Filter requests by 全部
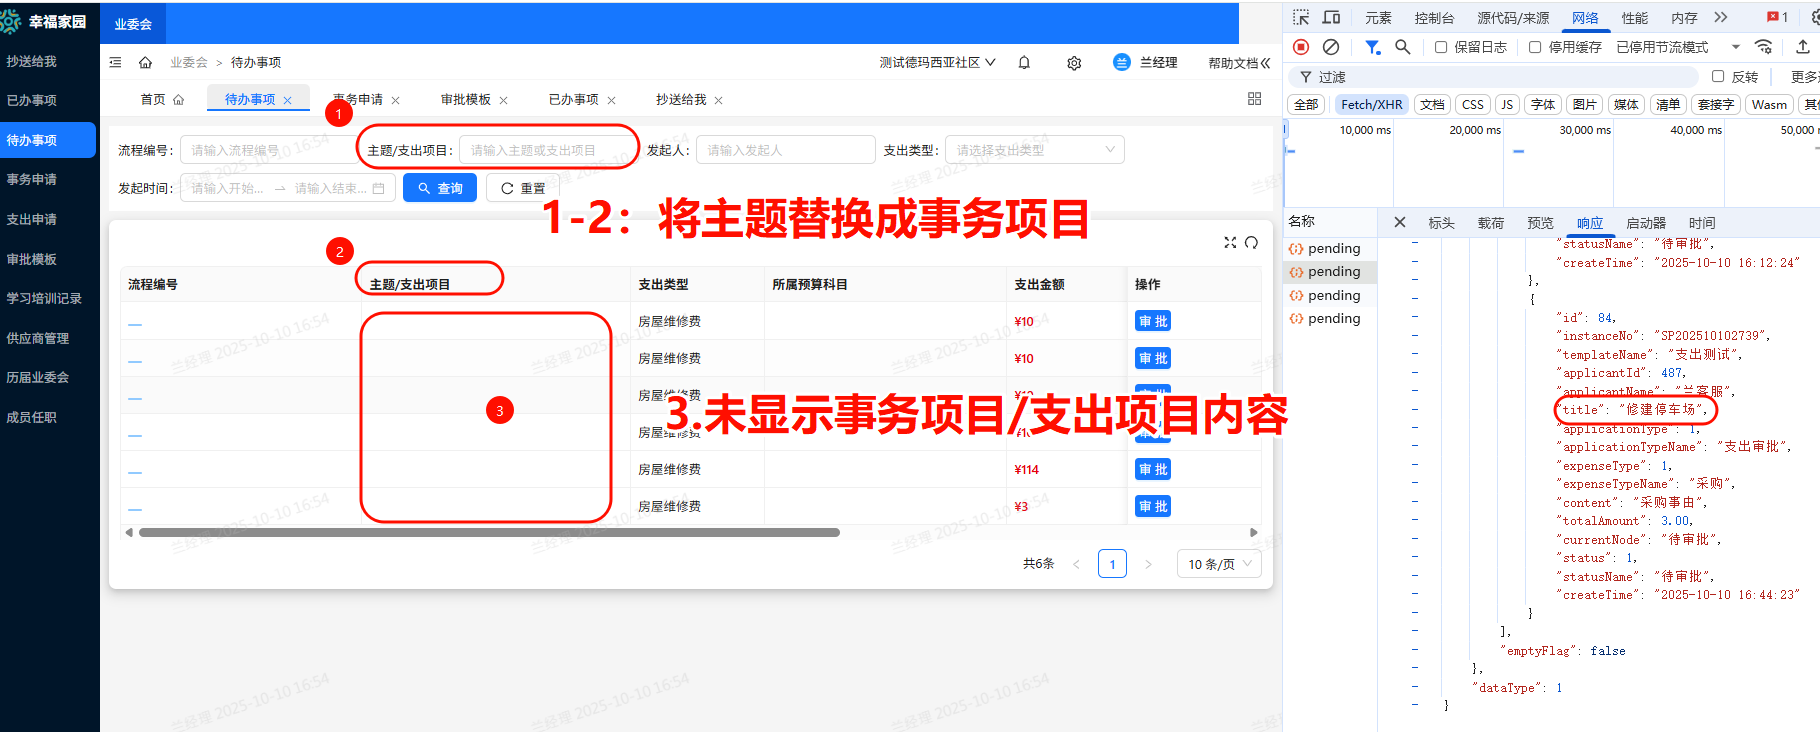The height and width of the screenshot is (732, 1820). pos(1306,104)
